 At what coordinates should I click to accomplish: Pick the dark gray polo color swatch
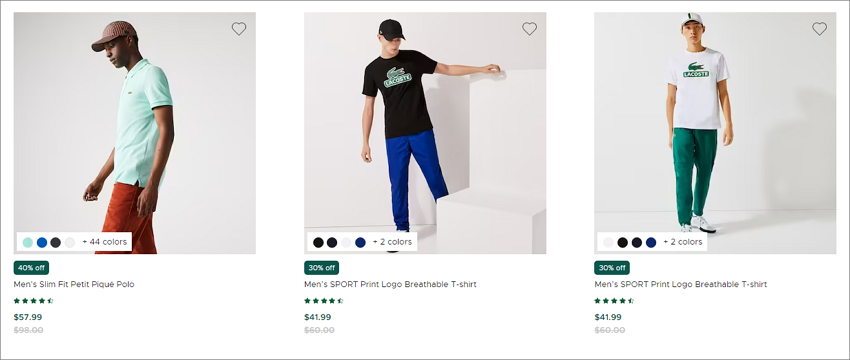[56, 242]
